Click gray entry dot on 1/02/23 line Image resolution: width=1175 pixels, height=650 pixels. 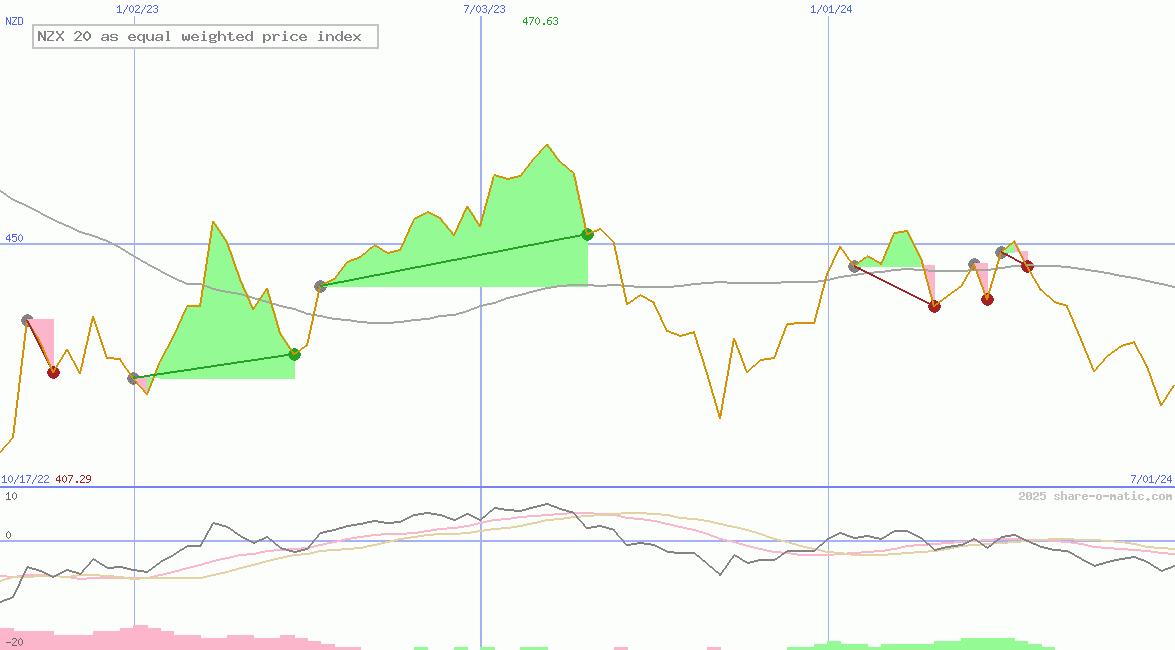click(134, 378)
